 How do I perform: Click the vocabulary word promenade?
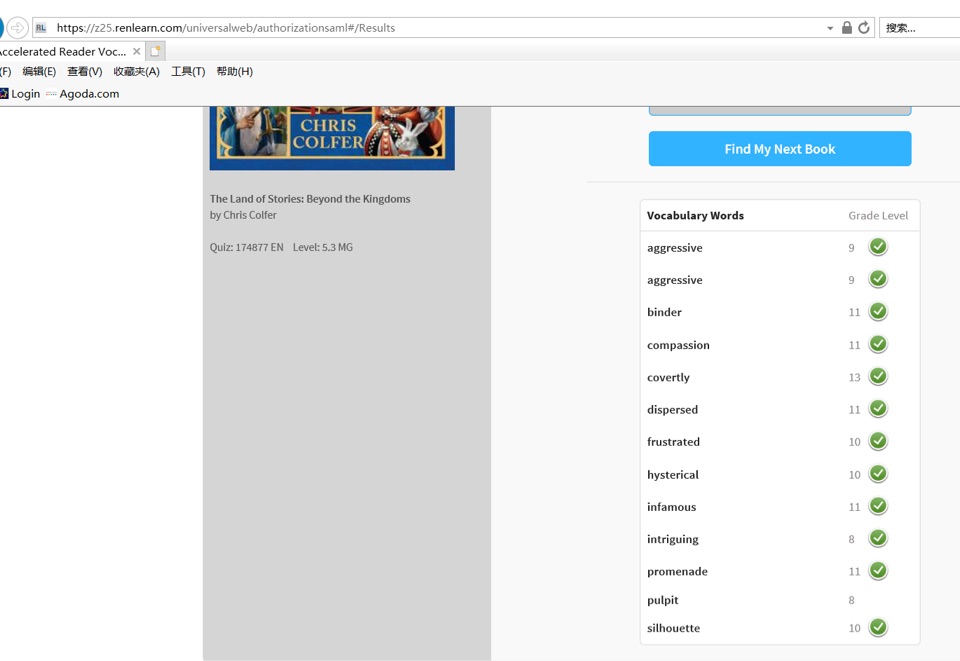677,572
